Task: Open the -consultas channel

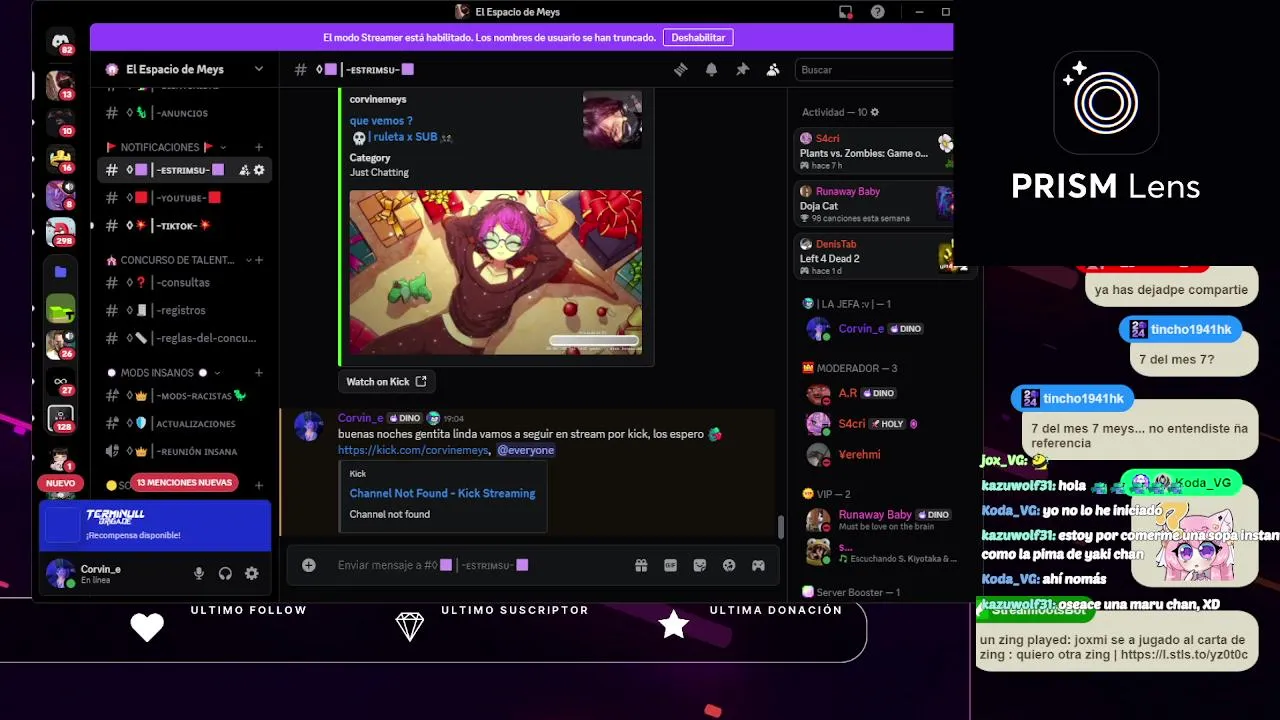Action: click(x=184, y=282)
